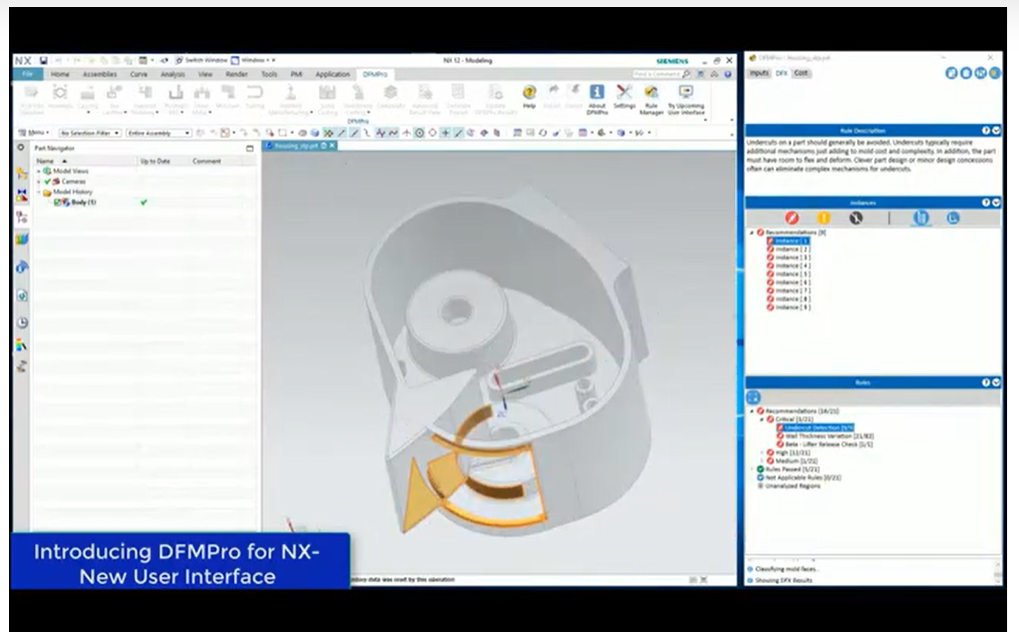Open the About DFMPro info icon
This screenshot has width=1019, height=638.
click(x=597, y=95)
